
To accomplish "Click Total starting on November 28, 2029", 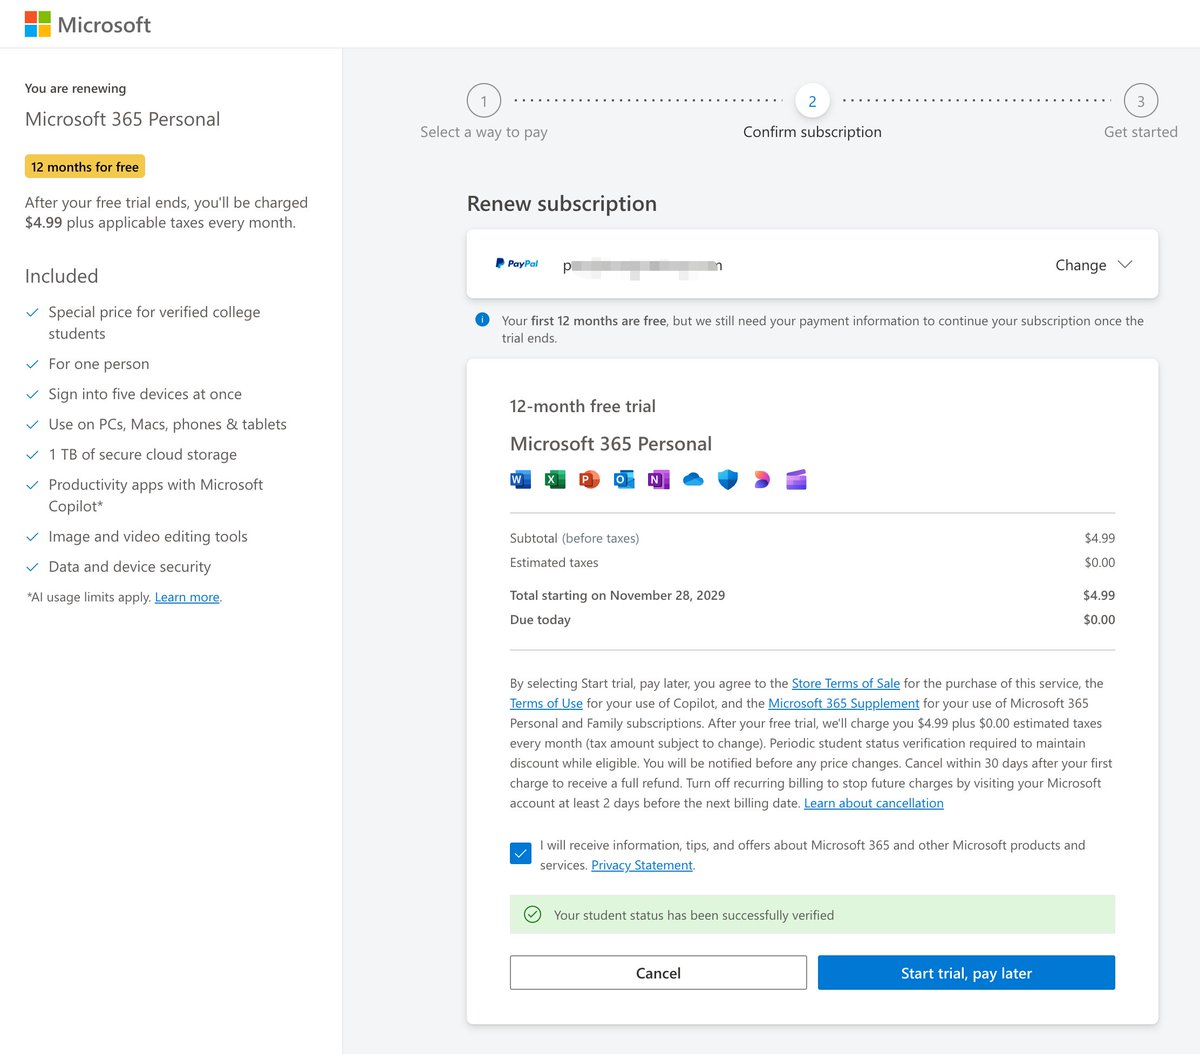I will [617, 595].
